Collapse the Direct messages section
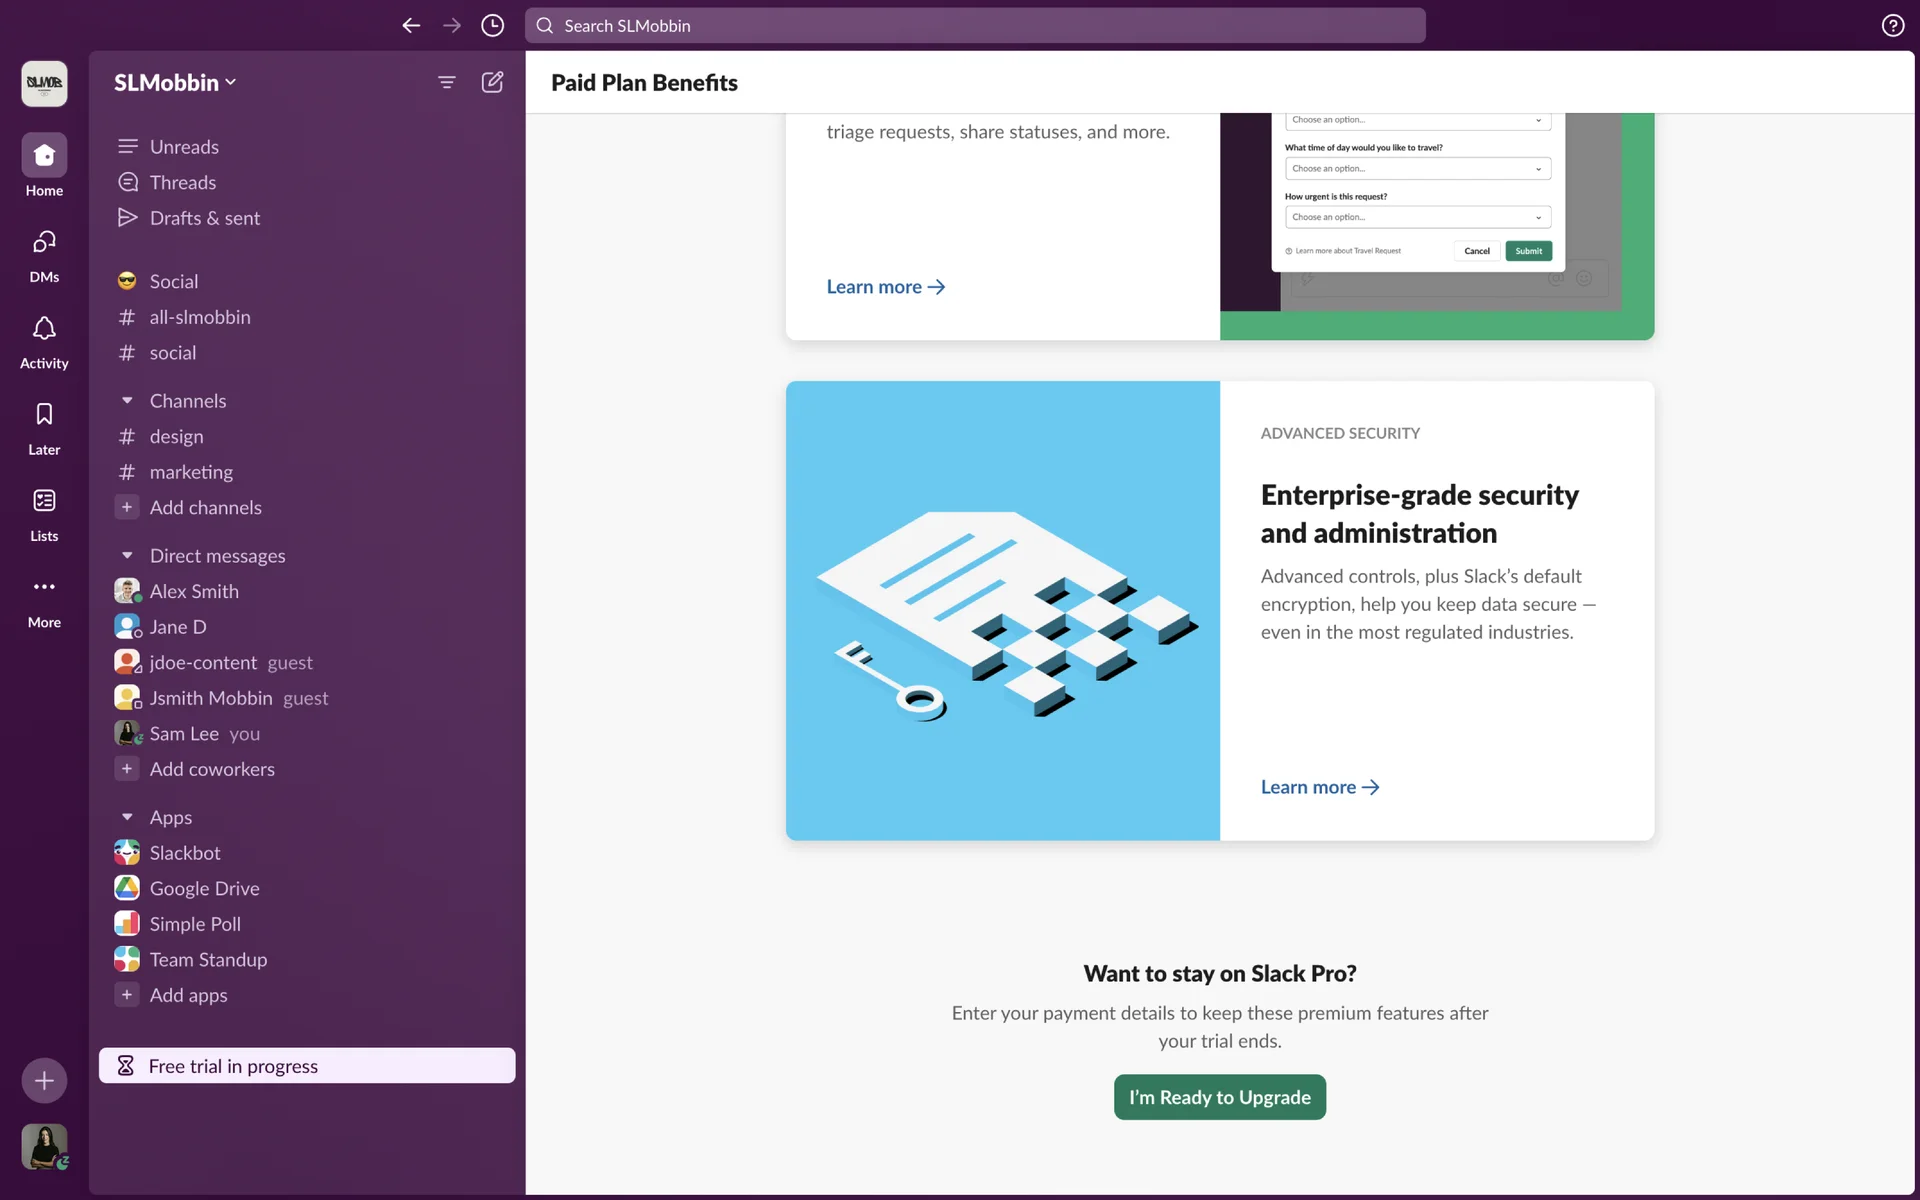The image size is (1920, 1200). point(127,556)
